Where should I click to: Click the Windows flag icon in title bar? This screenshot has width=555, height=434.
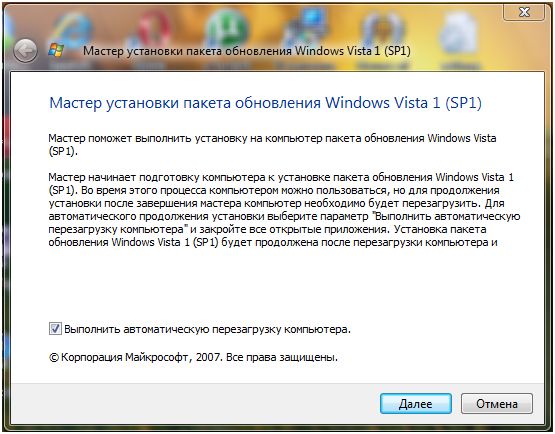pyautogui.click(x=56, y=51)
